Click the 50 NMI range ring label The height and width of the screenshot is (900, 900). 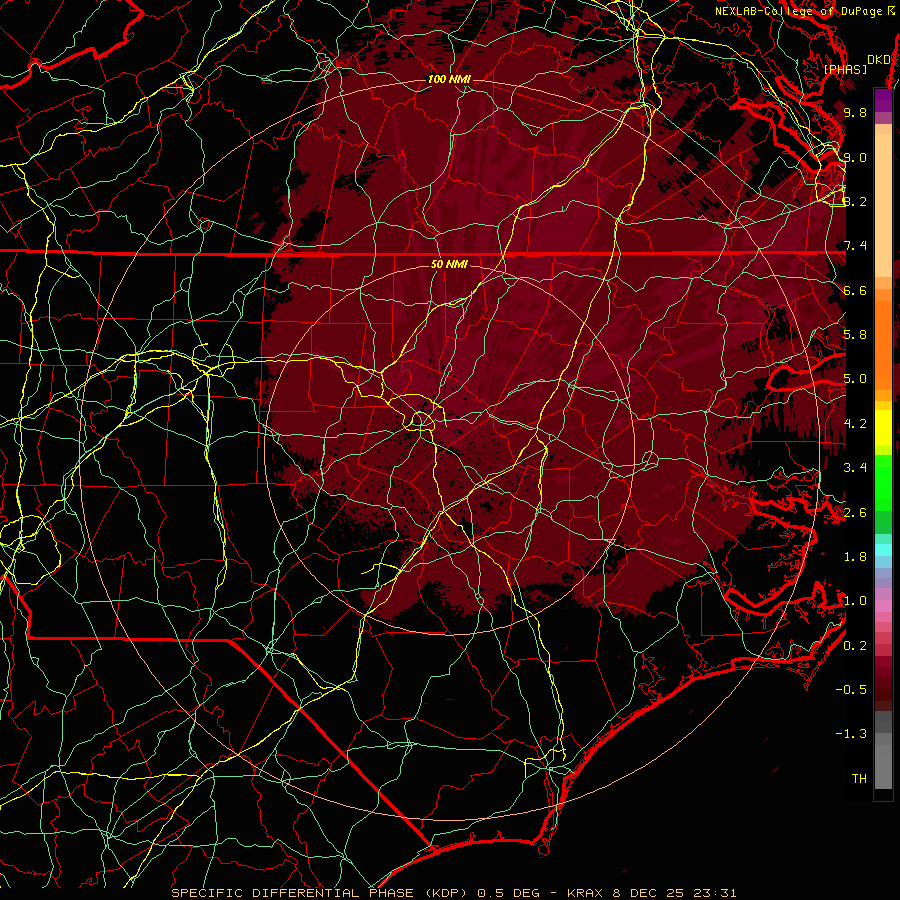coord(449,264)
